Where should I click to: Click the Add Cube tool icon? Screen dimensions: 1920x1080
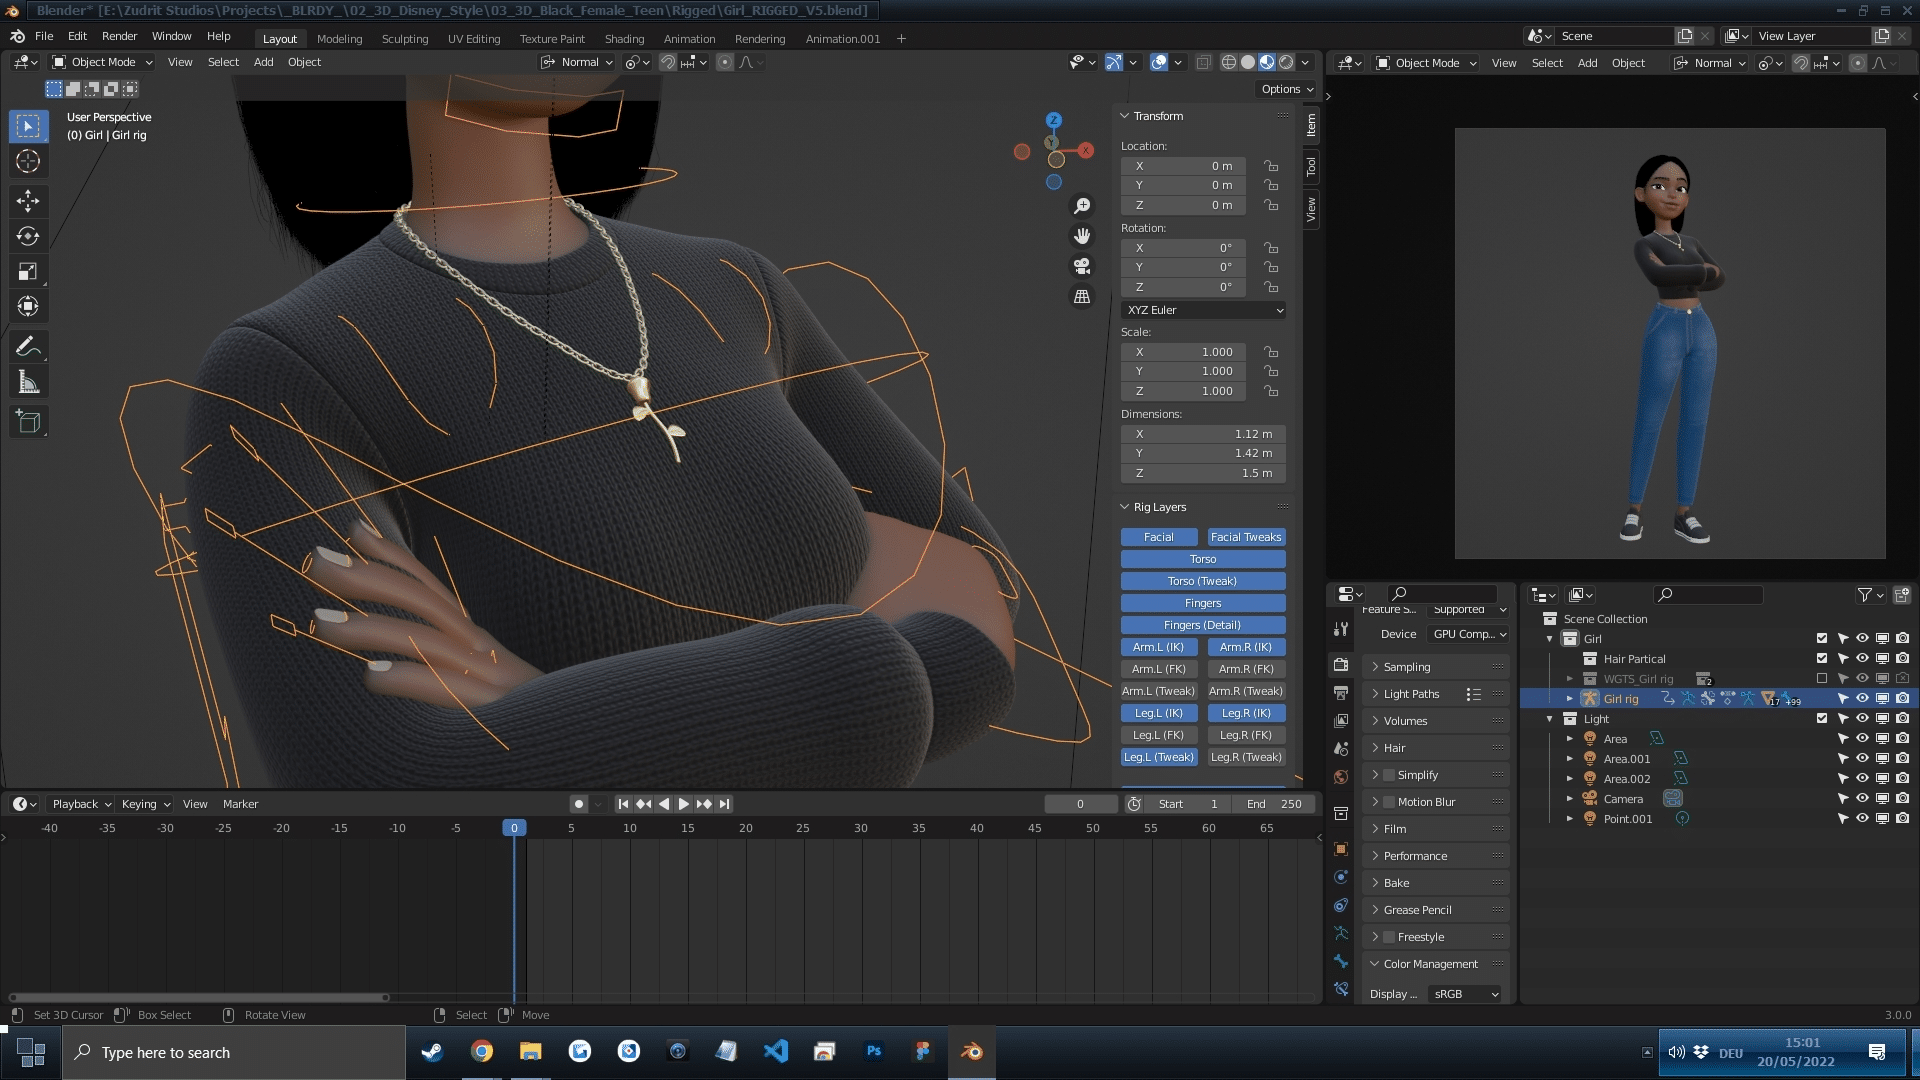[x=28, y=422]
